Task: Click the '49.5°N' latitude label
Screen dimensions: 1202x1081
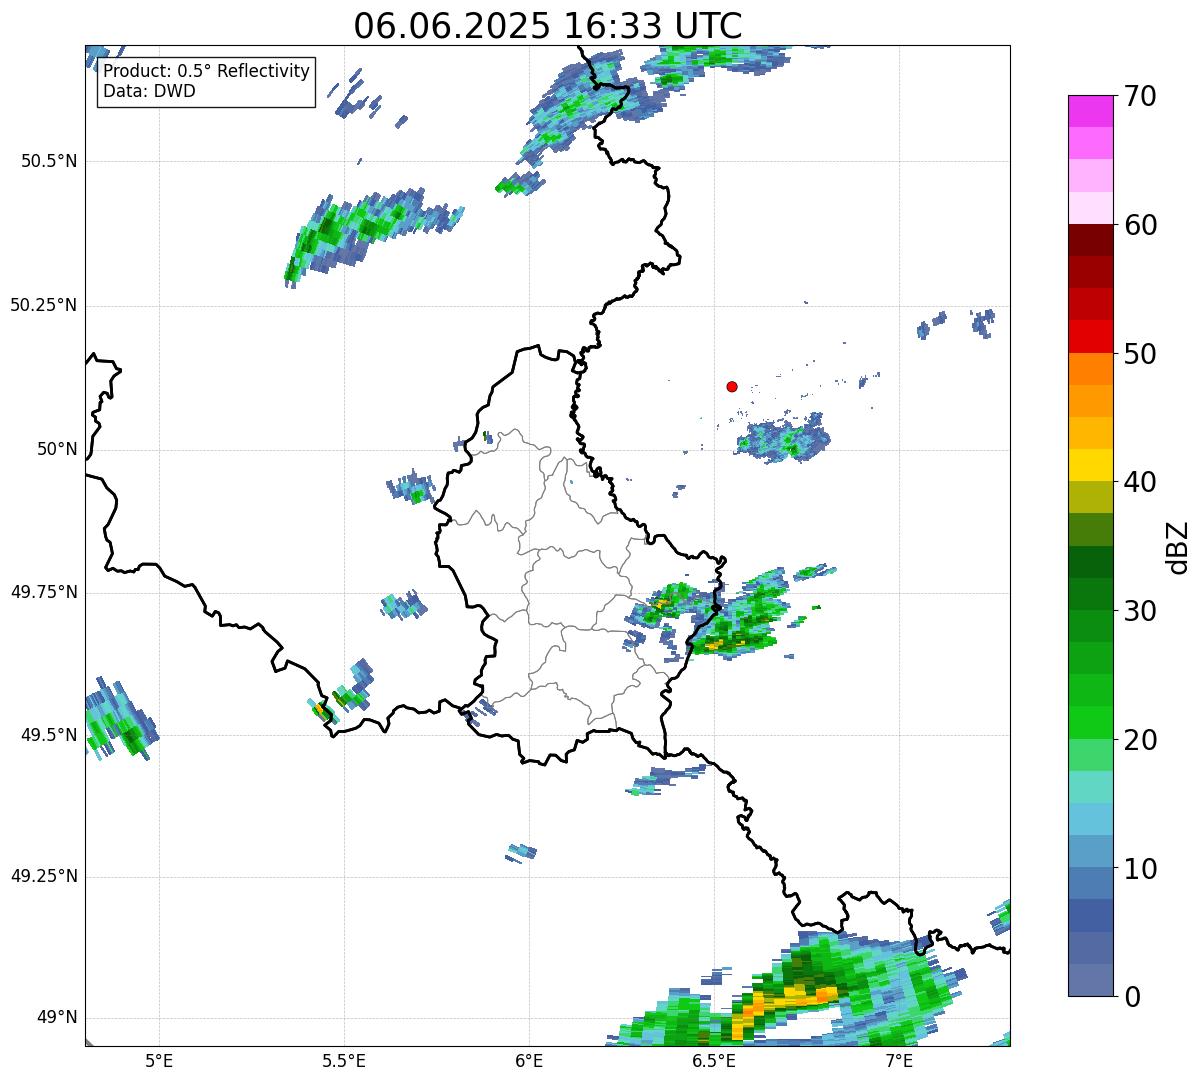Action: 49,735
